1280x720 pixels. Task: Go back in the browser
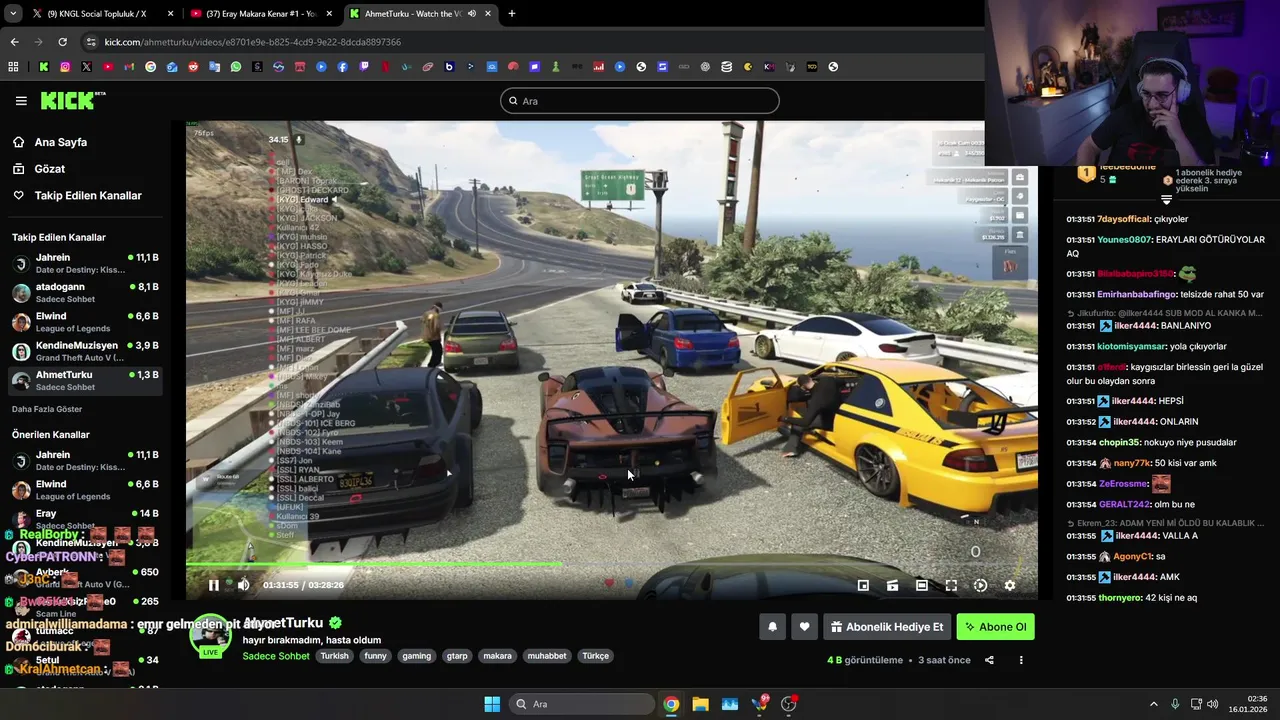point(14,42)
